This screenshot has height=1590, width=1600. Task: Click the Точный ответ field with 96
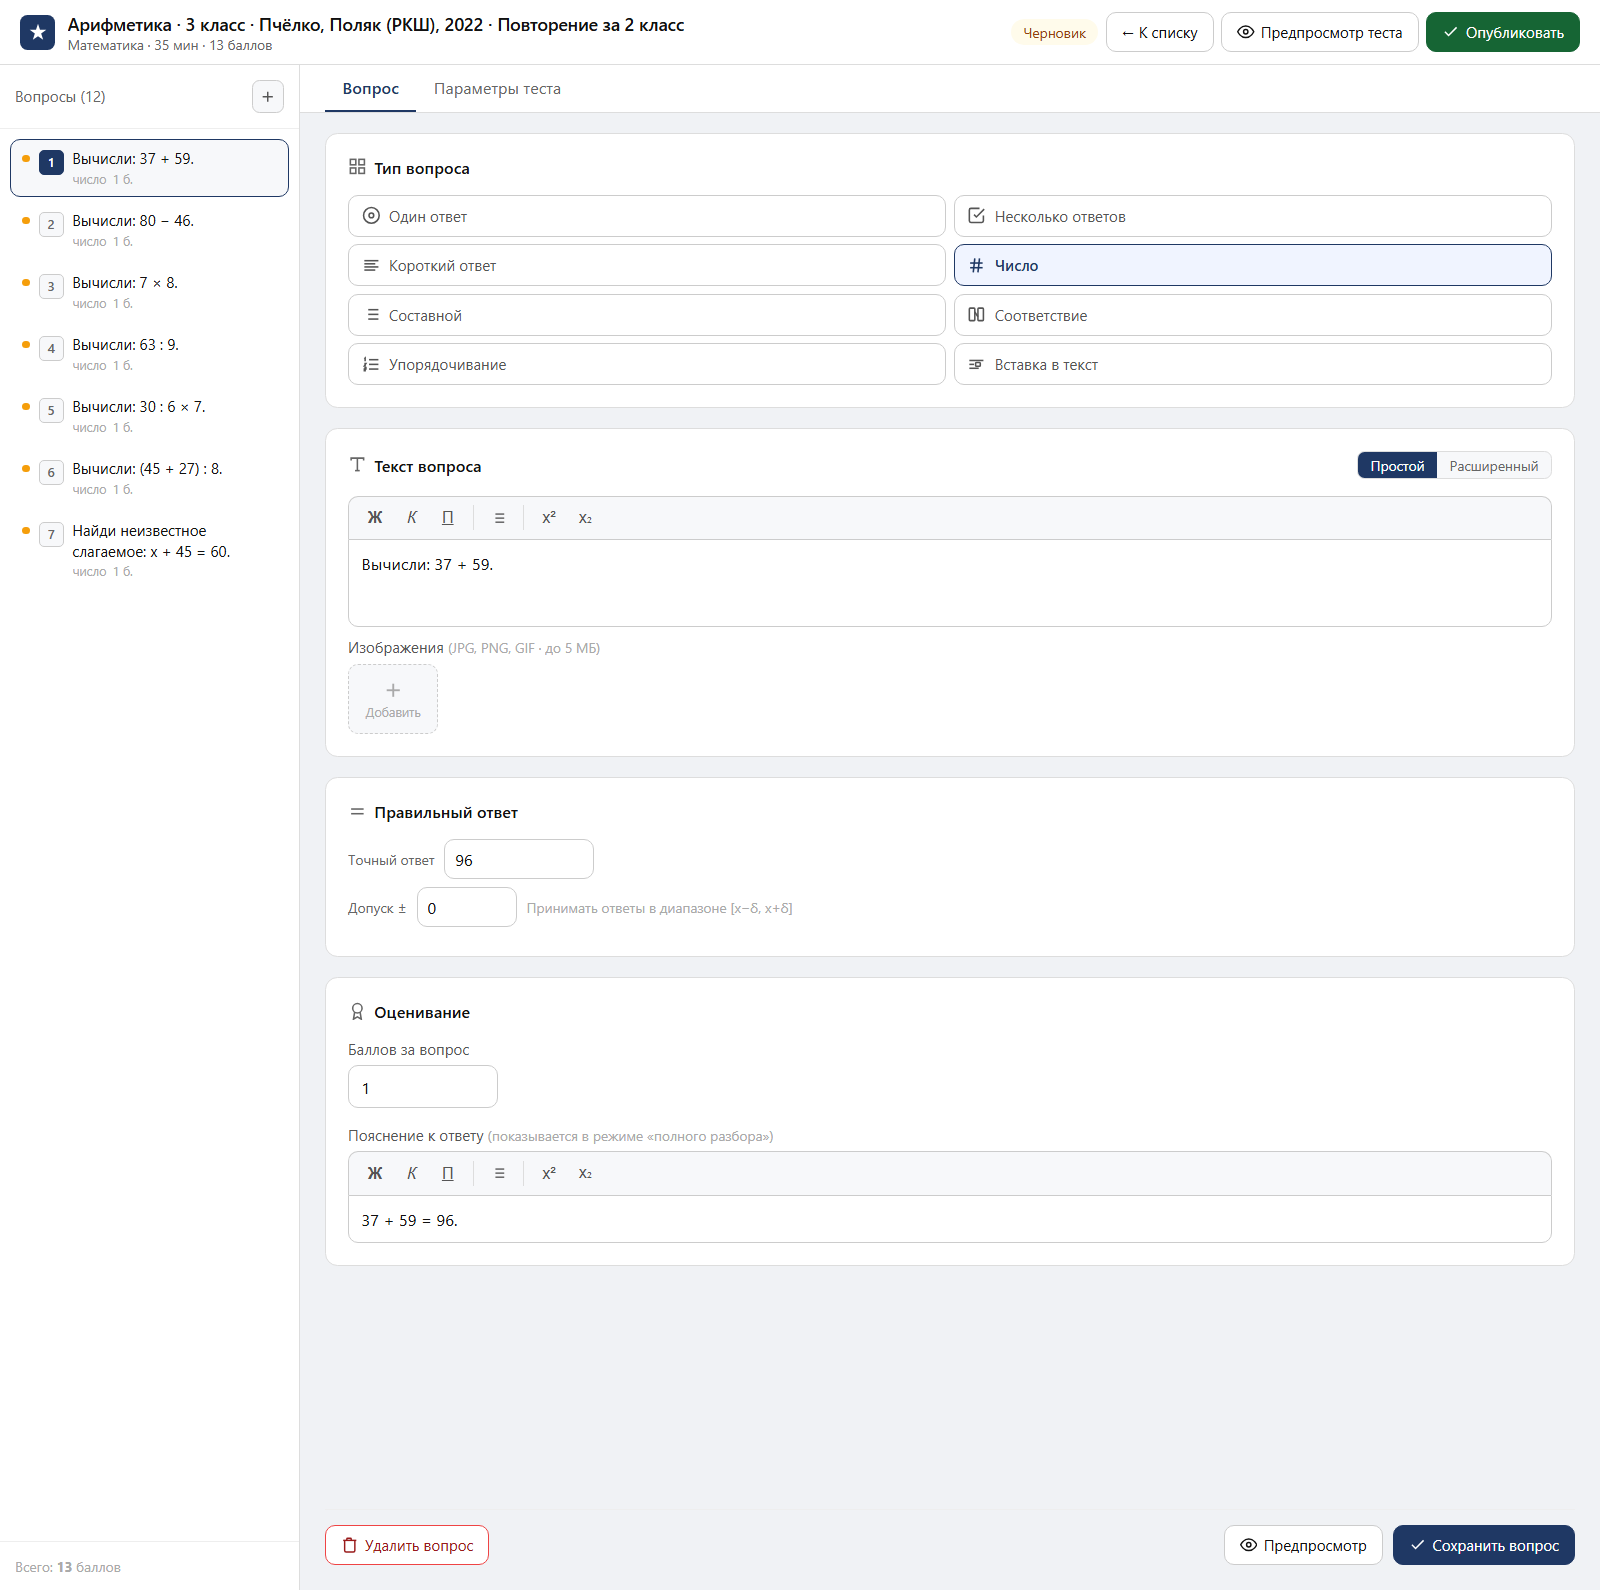519,860
